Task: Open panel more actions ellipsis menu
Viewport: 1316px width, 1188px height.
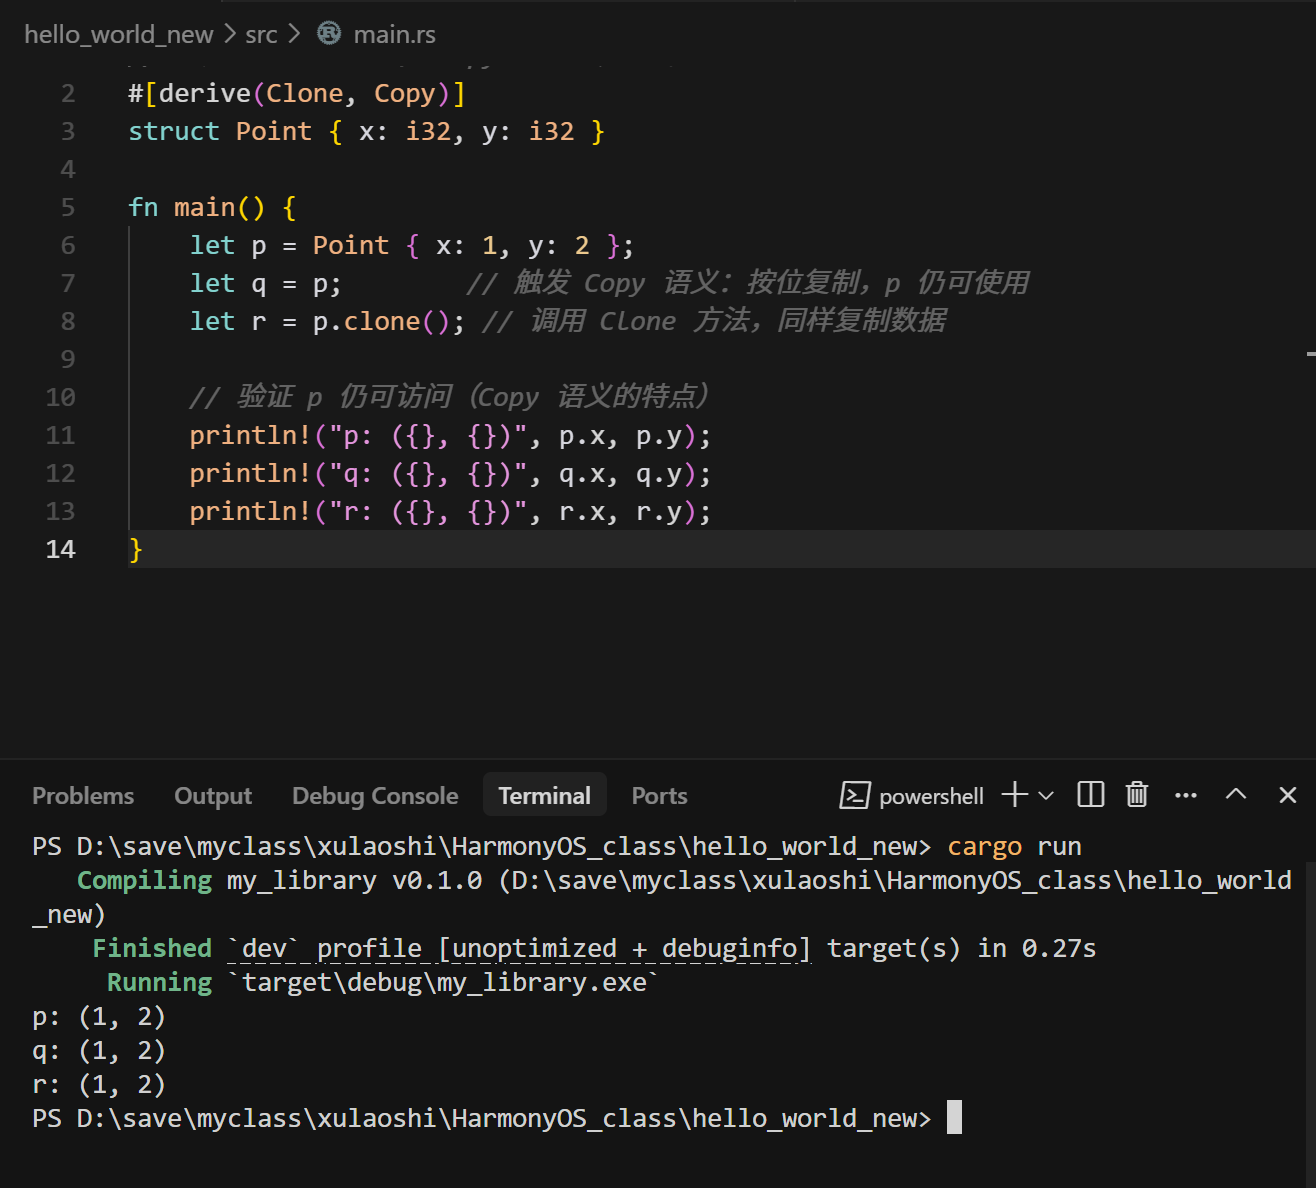Action: (1186, 796)
